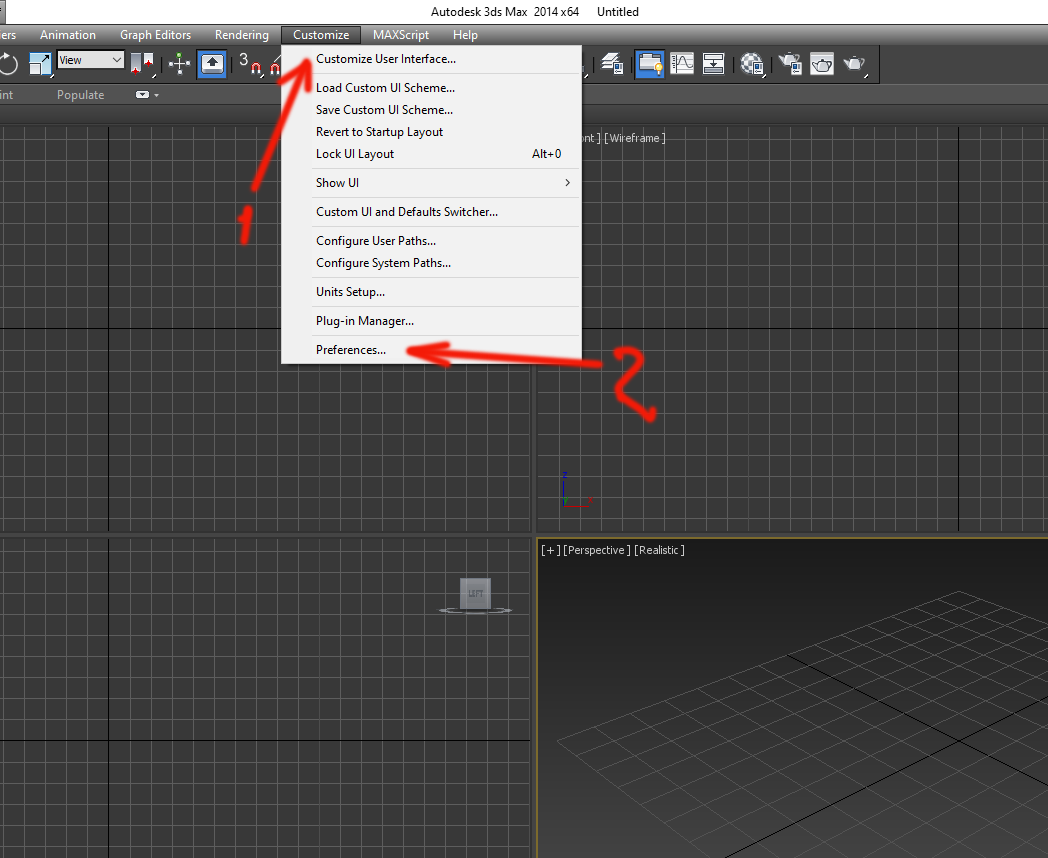
Task: Open the Schematic View icon
Action: [714, 64]
